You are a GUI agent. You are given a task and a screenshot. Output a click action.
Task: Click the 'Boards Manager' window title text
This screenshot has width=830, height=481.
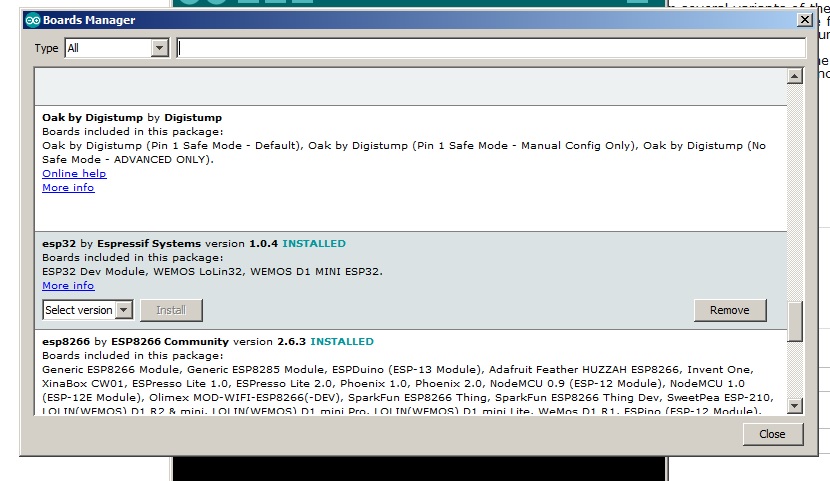click(x=89, y=20)
